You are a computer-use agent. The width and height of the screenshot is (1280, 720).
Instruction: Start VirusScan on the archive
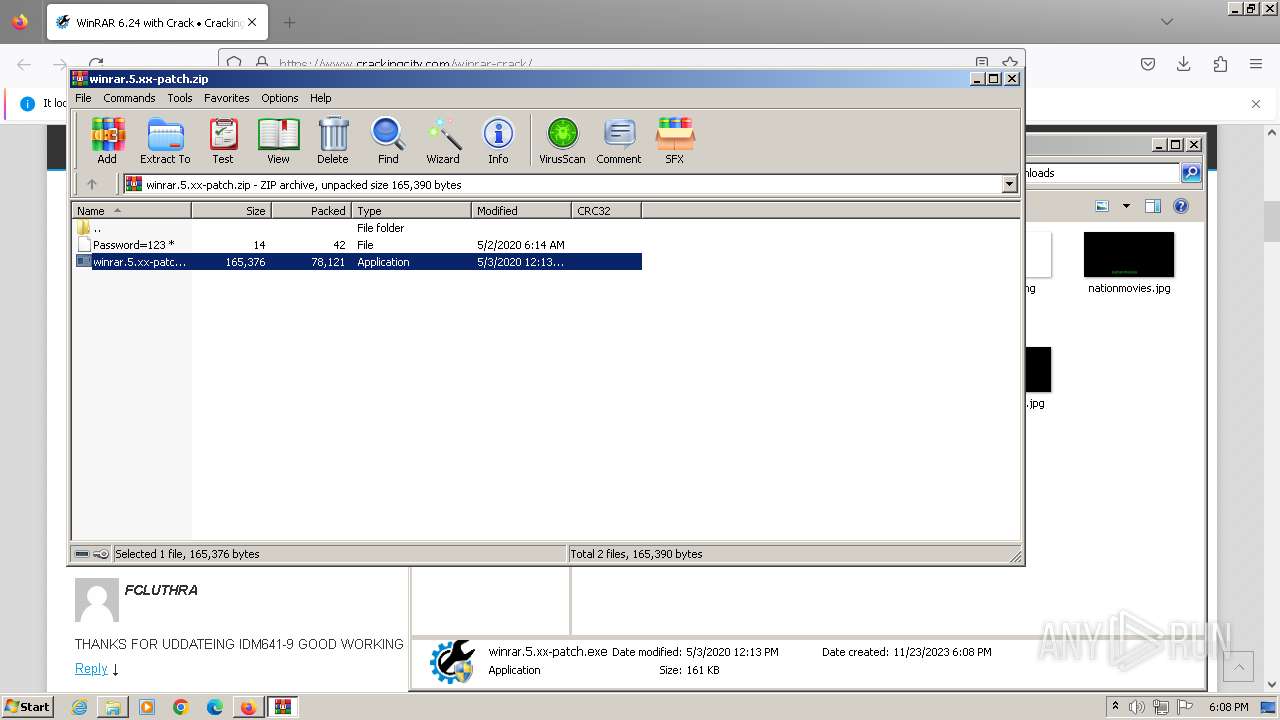pos(562,140)
